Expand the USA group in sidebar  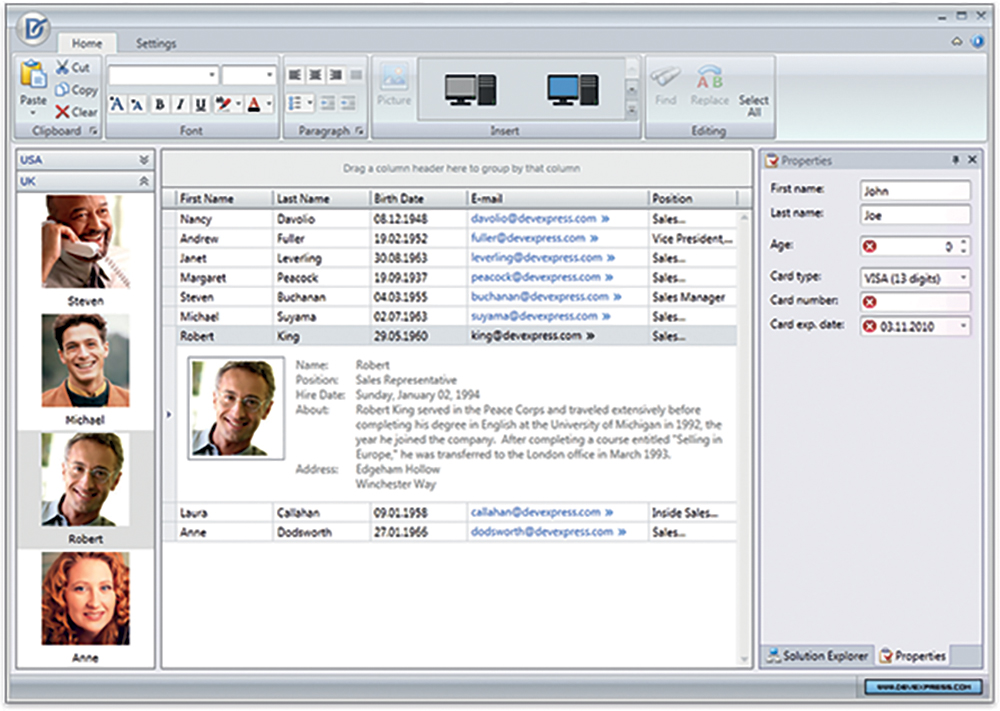coord(144,160)
